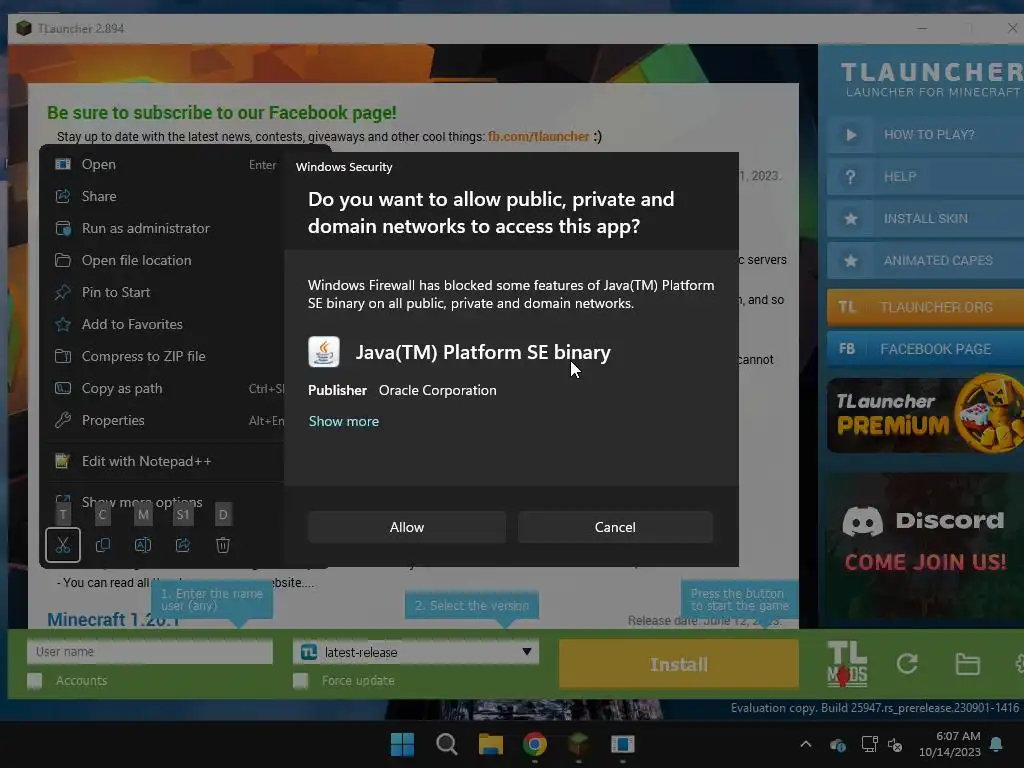
Task: Toggle the Accounts checkbox
Action: (35, 681)
